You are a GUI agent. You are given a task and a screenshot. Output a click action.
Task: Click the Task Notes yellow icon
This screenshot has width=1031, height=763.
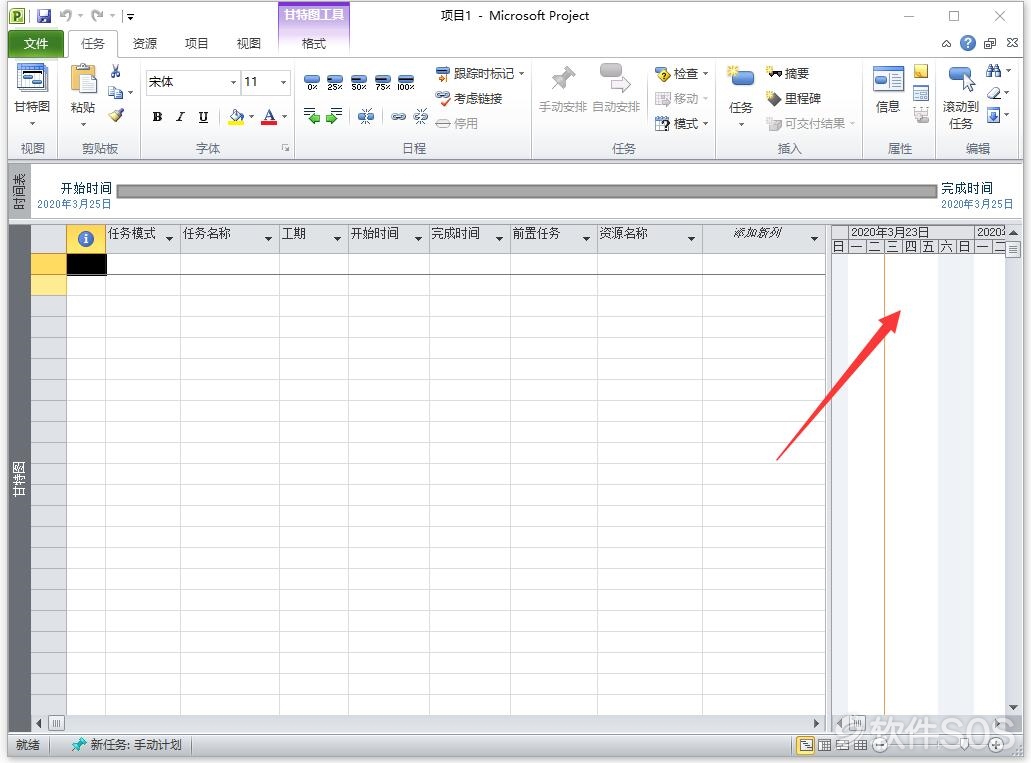[x=921, y=71]
